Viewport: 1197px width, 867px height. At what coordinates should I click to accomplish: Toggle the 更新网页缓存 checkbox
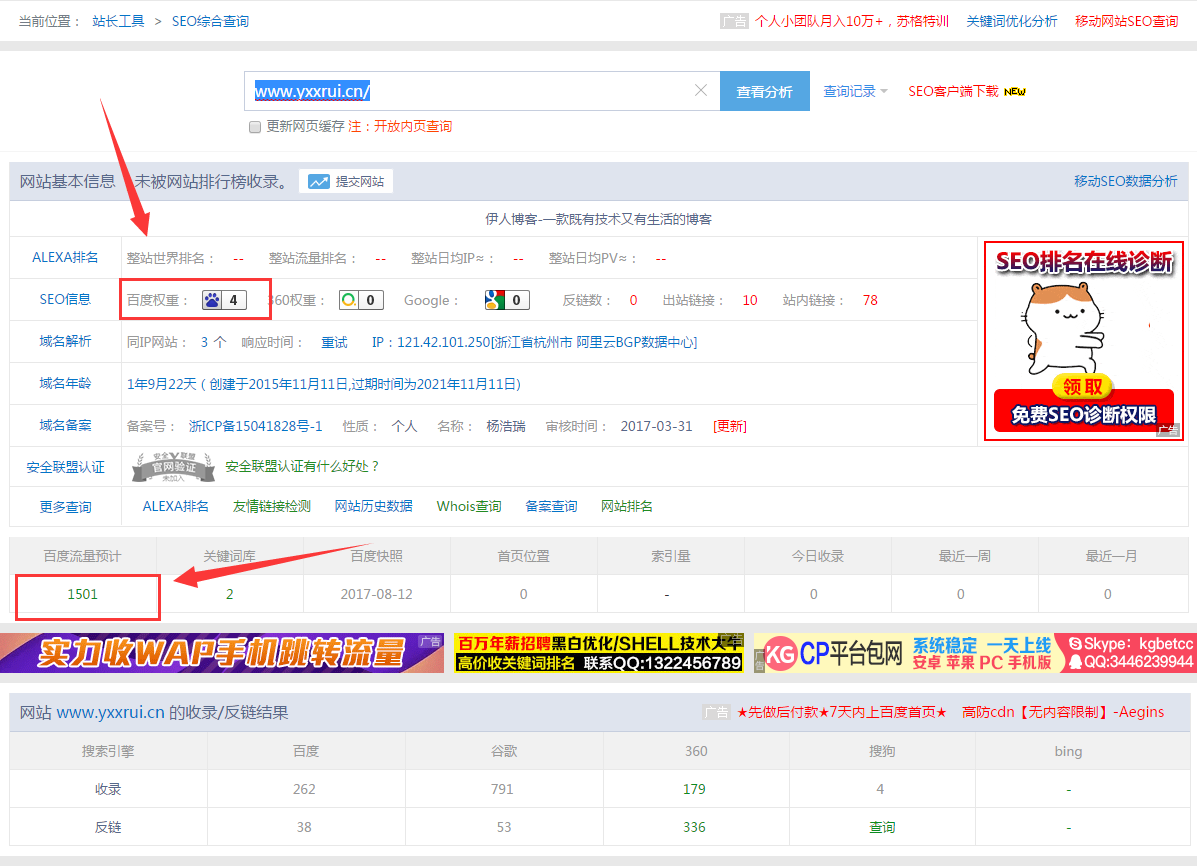pos(255,127)
